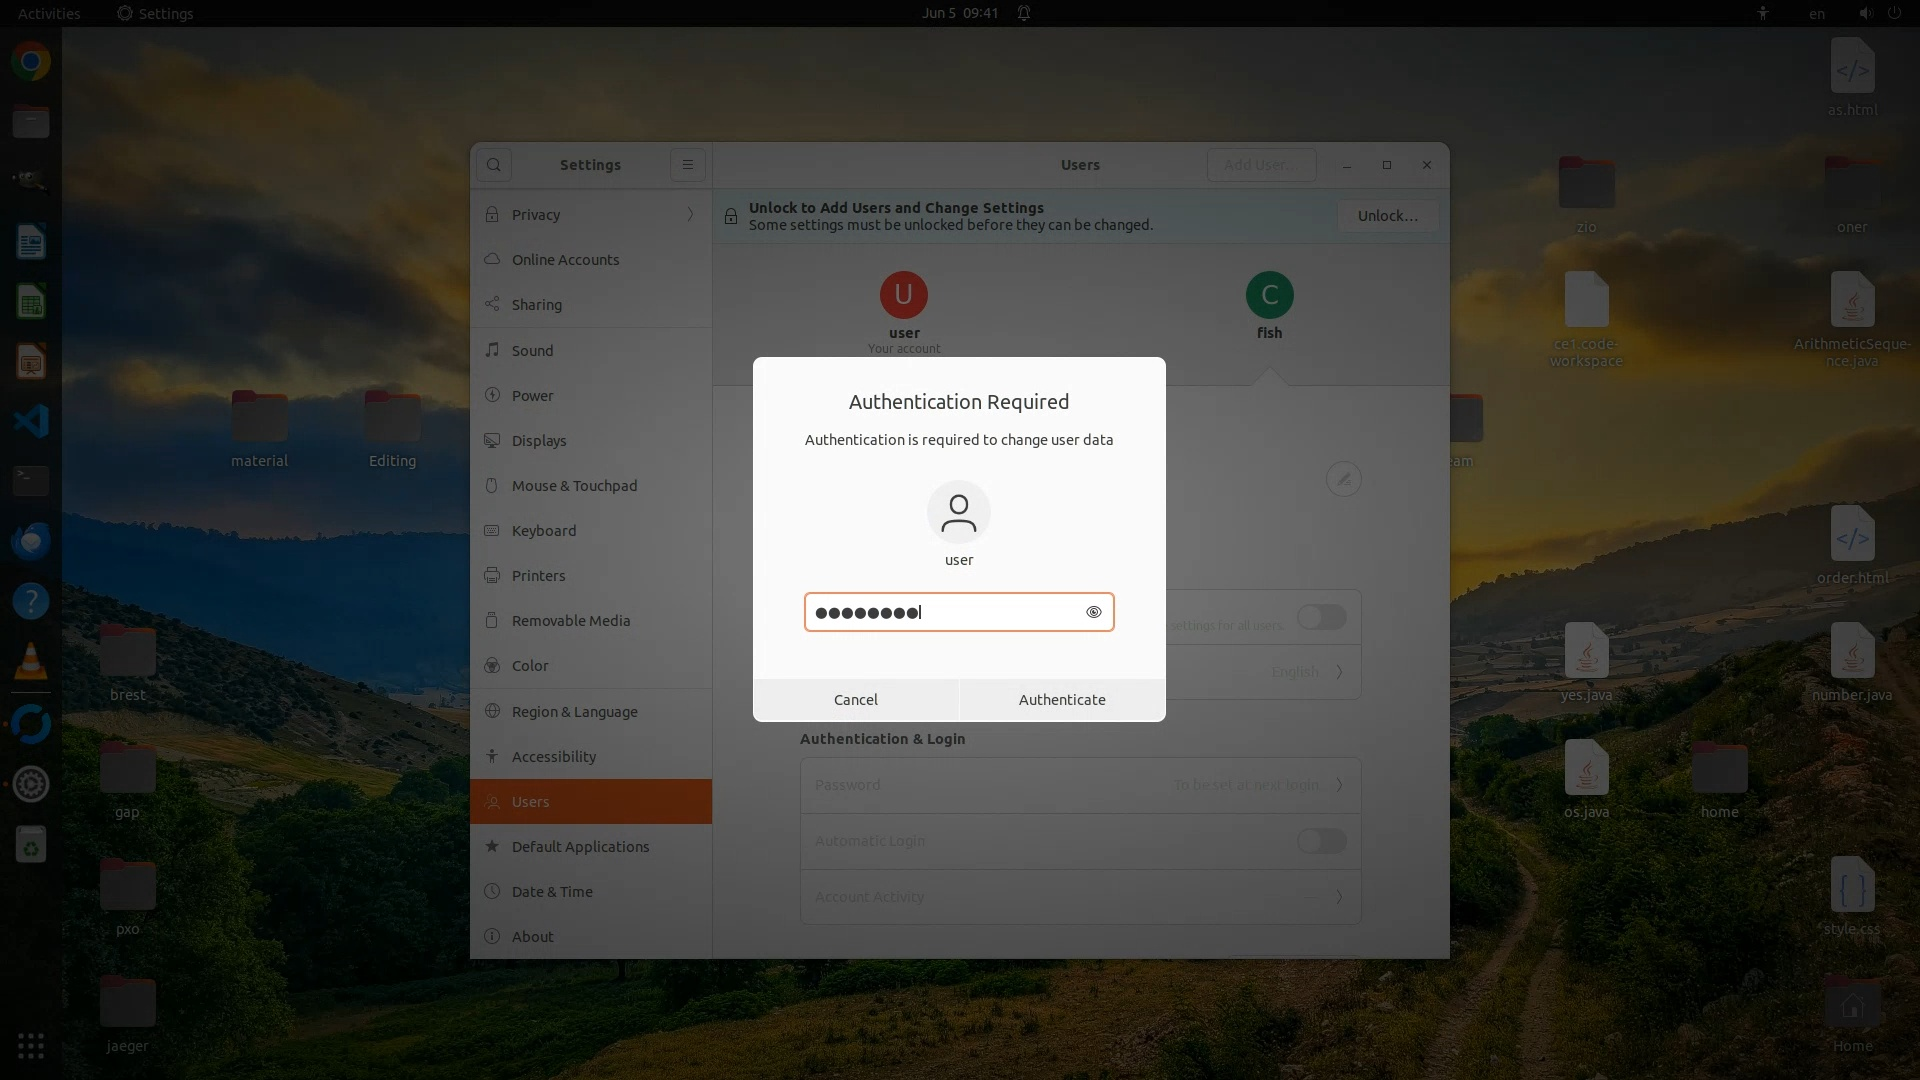Launch VLC media player from dock
1920x1080 pixels.
tap(31, 662)
